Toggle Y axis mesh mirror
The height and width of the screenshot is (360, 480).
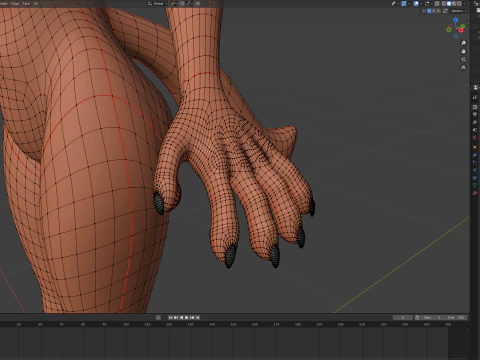(x=434, y=11)
